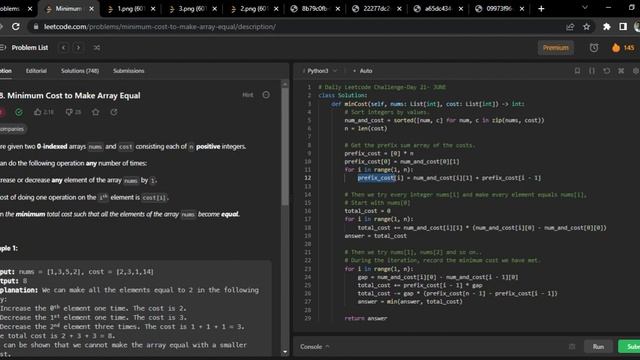Reload the LeetCode page
The image size is (640, 360).
(x=16, y=27)
